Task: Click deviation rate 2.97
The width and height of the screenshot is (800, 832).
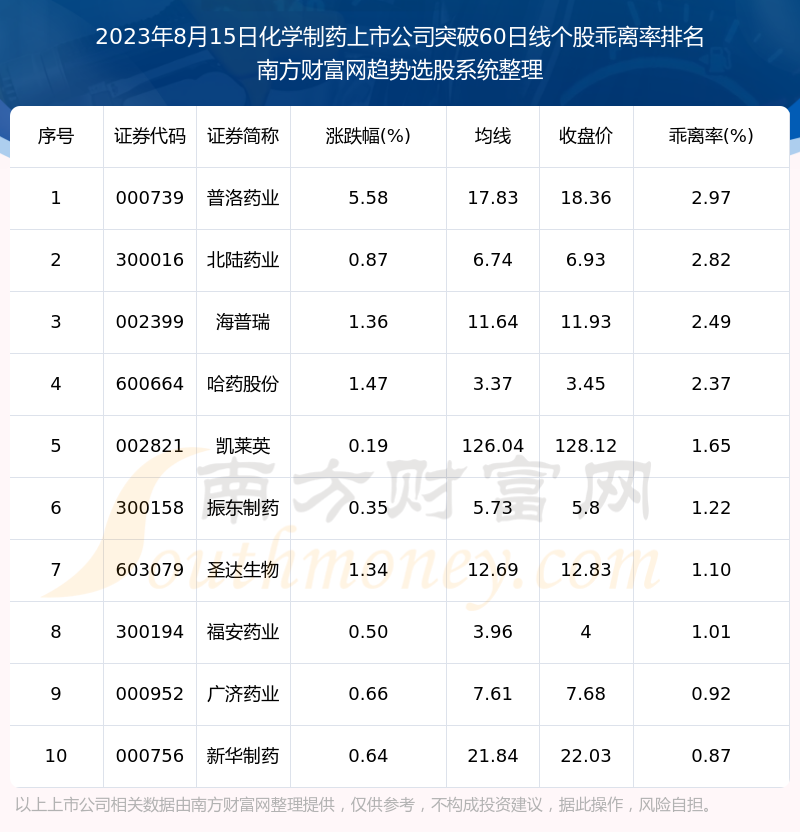Action: click(711, 198)
